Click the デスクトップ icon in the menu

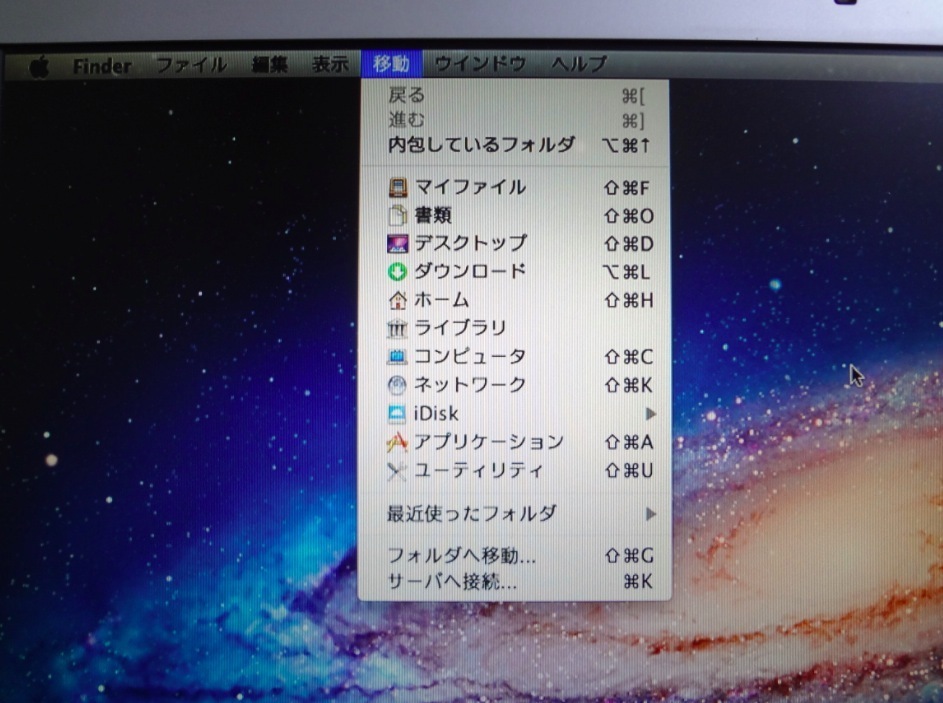(398, 243)
